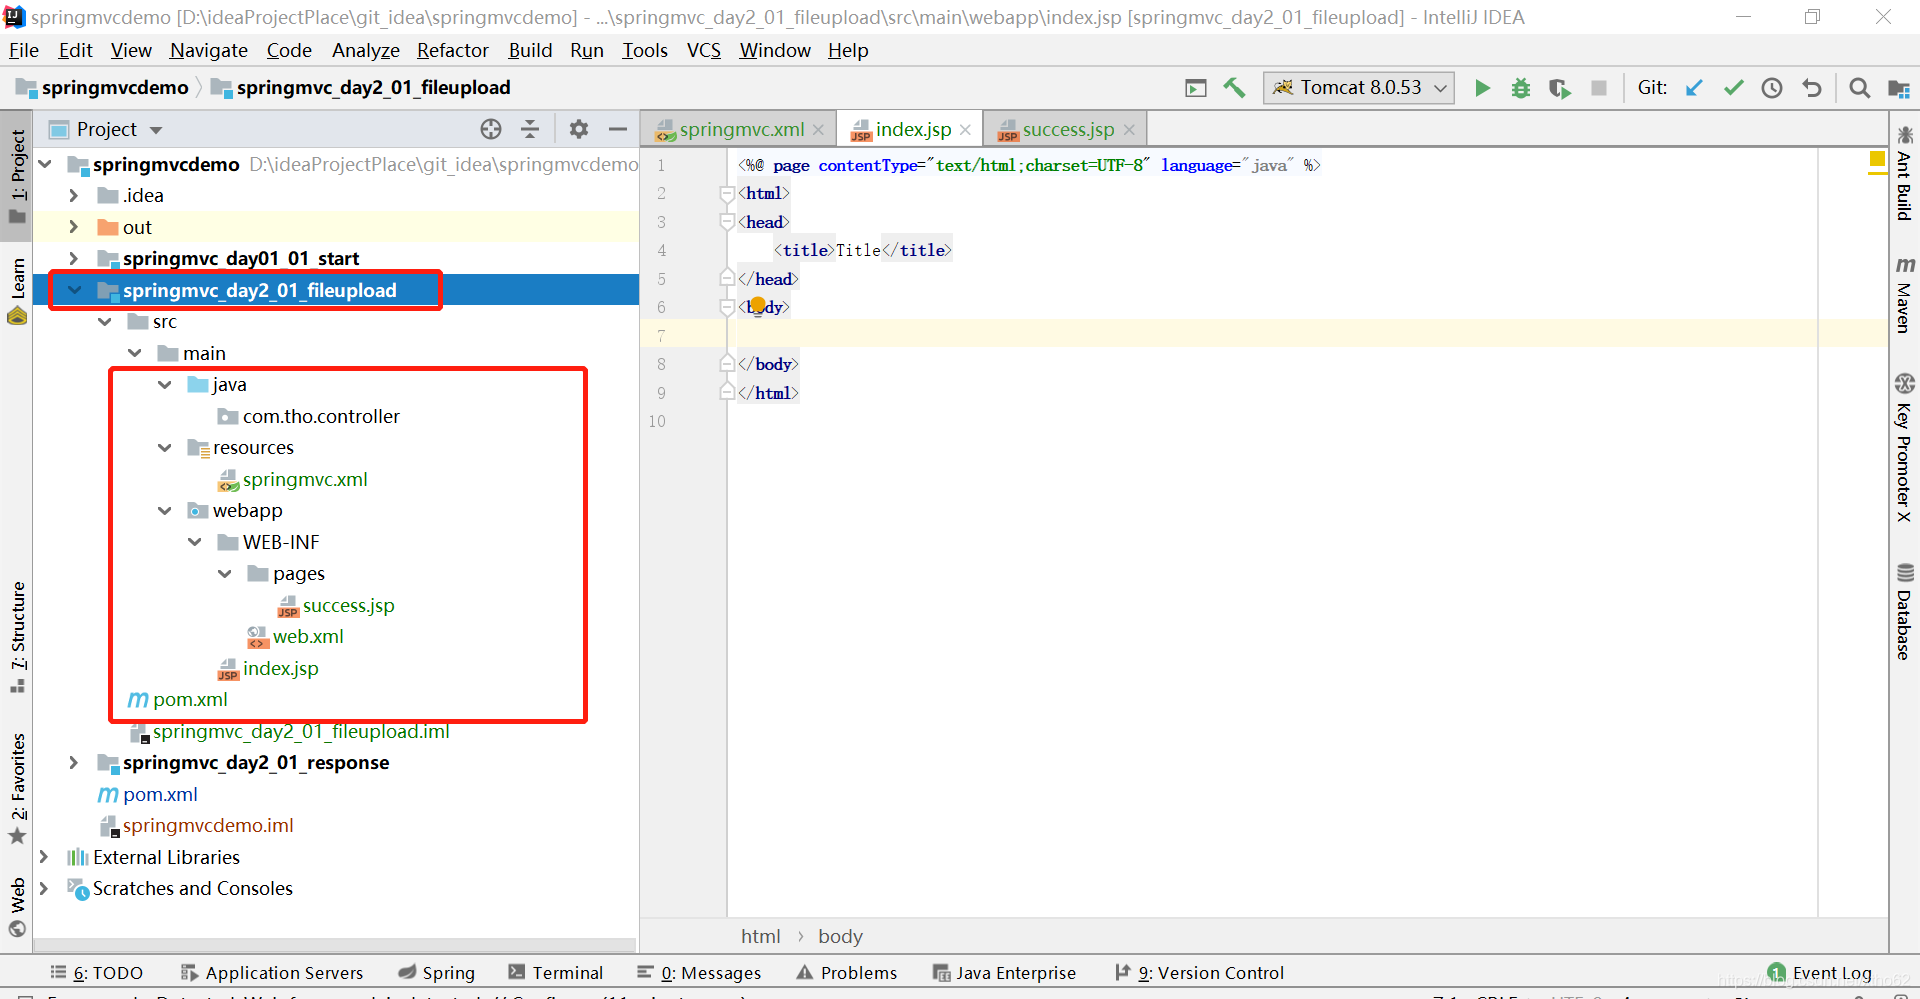Viewport: 1920px width, 999px height.
Task: Git update project blue arrow icon
Action: pos(1694,88)
